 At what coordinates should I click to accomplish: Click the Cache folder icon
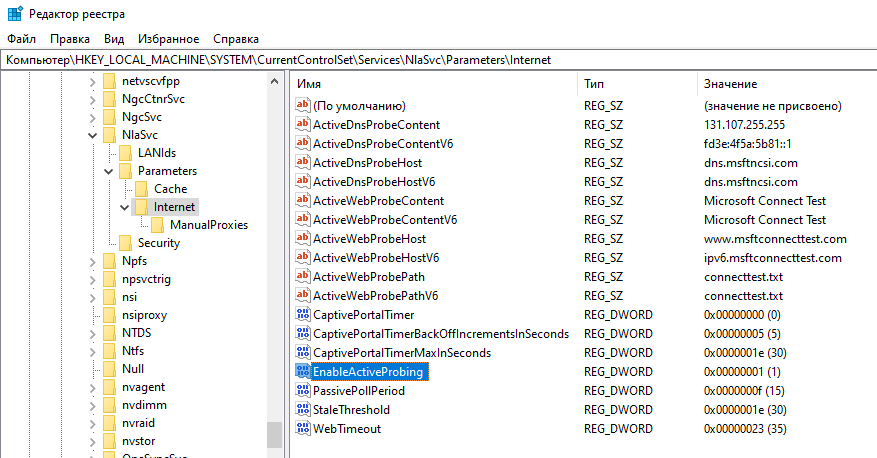coord(142,189)
